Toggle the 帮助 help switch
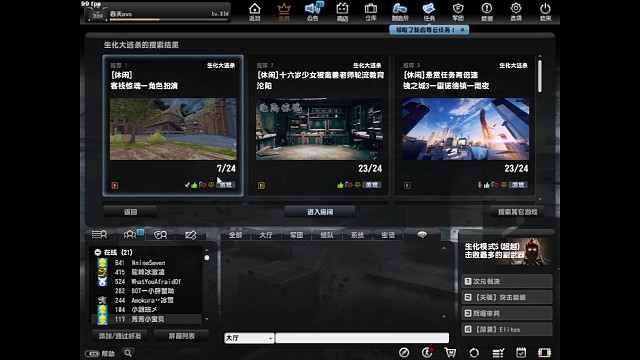The image size is (640, 360). point(92,353)
